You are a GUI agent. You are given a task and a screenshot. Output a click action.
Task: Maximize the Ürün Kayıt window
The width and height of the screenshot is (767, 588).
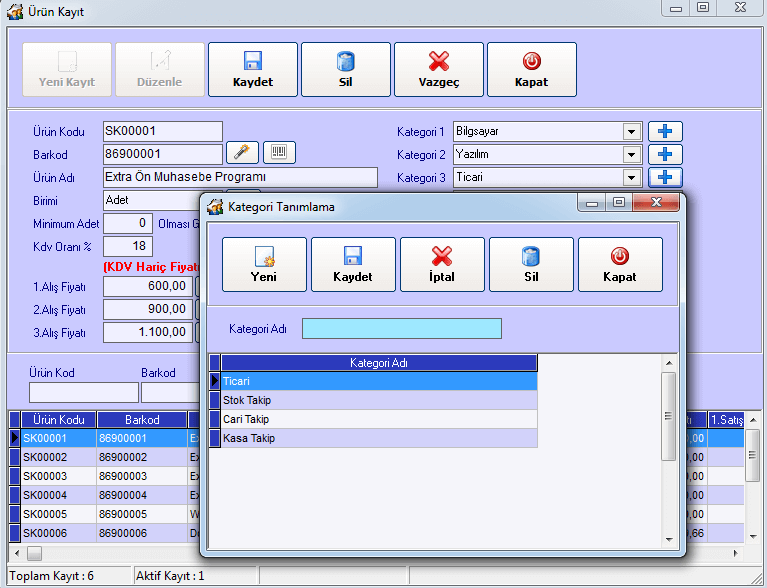tap(703, 7)
